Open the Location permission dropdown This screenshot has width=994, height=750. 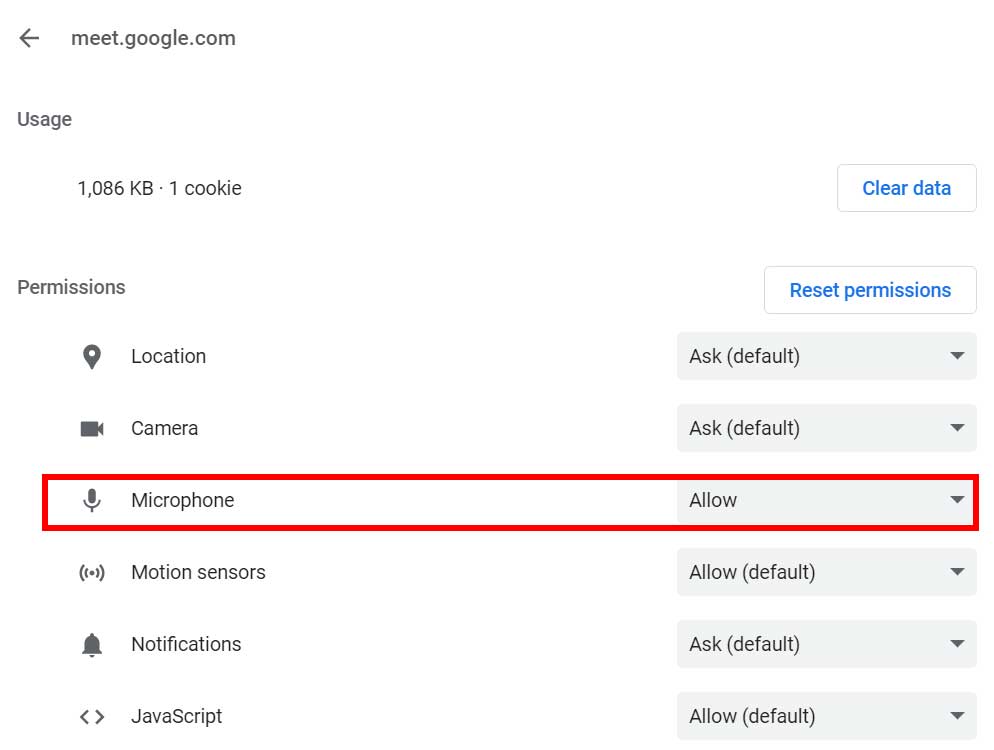(827, 356)
